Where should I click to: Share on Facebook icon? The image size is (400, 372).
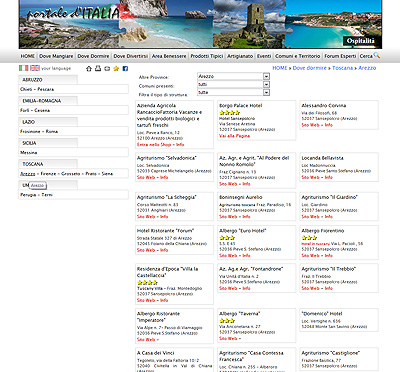[x=125, y=68]
